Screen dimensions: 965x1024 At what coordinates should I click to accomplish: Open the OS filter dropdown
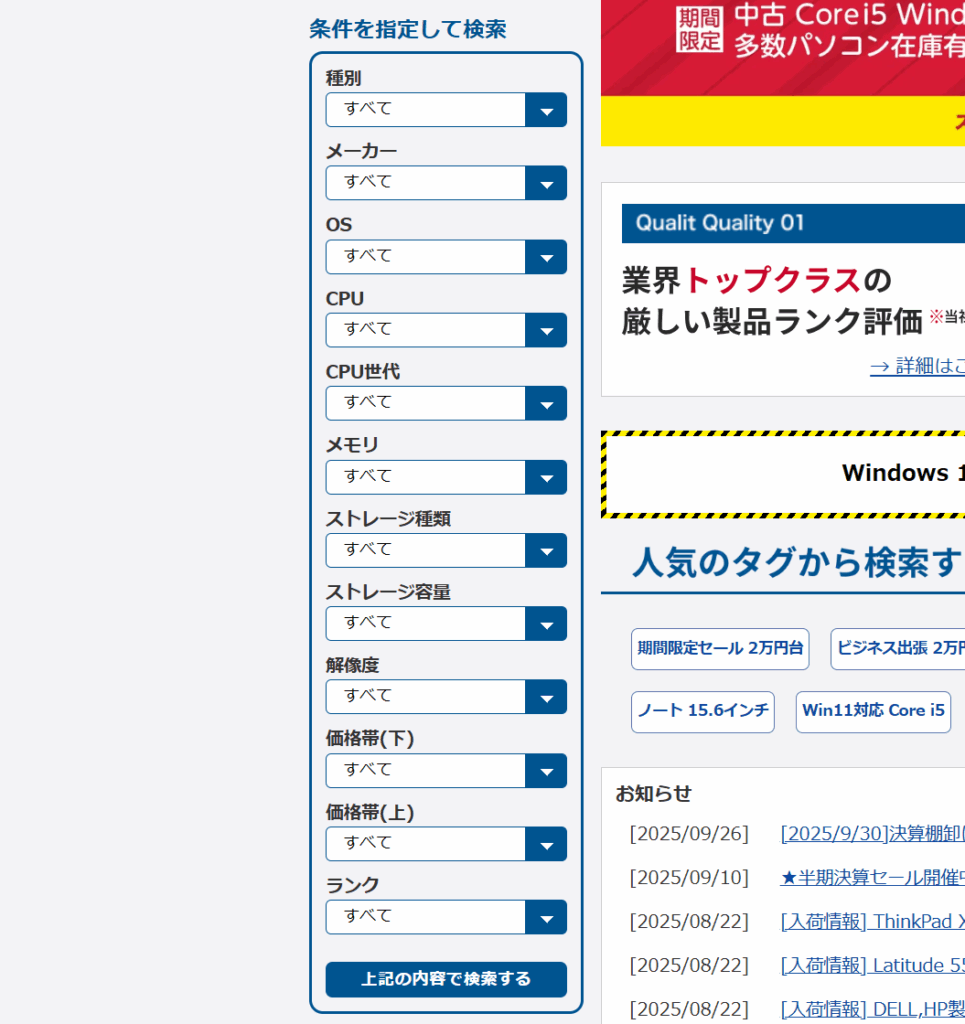click(445, 257)
